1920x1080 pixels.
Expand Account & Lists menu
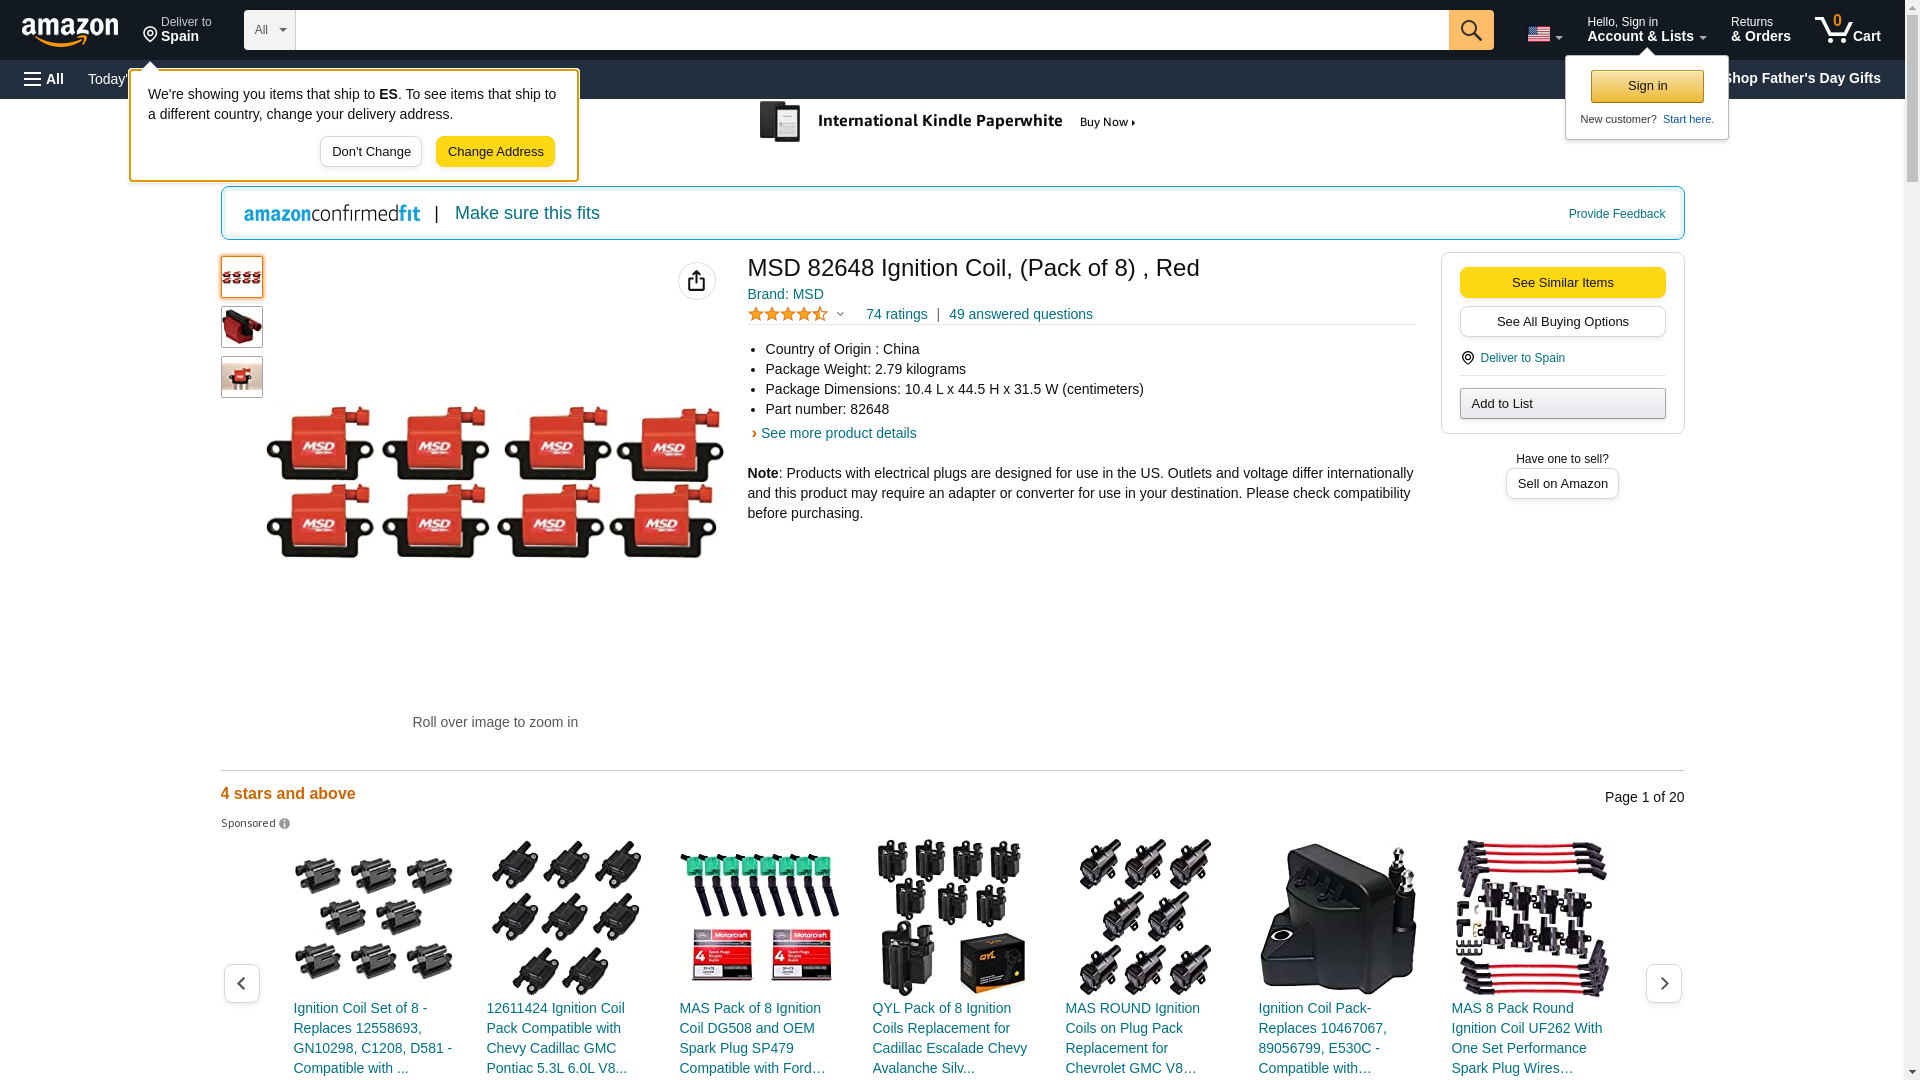tap(1646, 30)
